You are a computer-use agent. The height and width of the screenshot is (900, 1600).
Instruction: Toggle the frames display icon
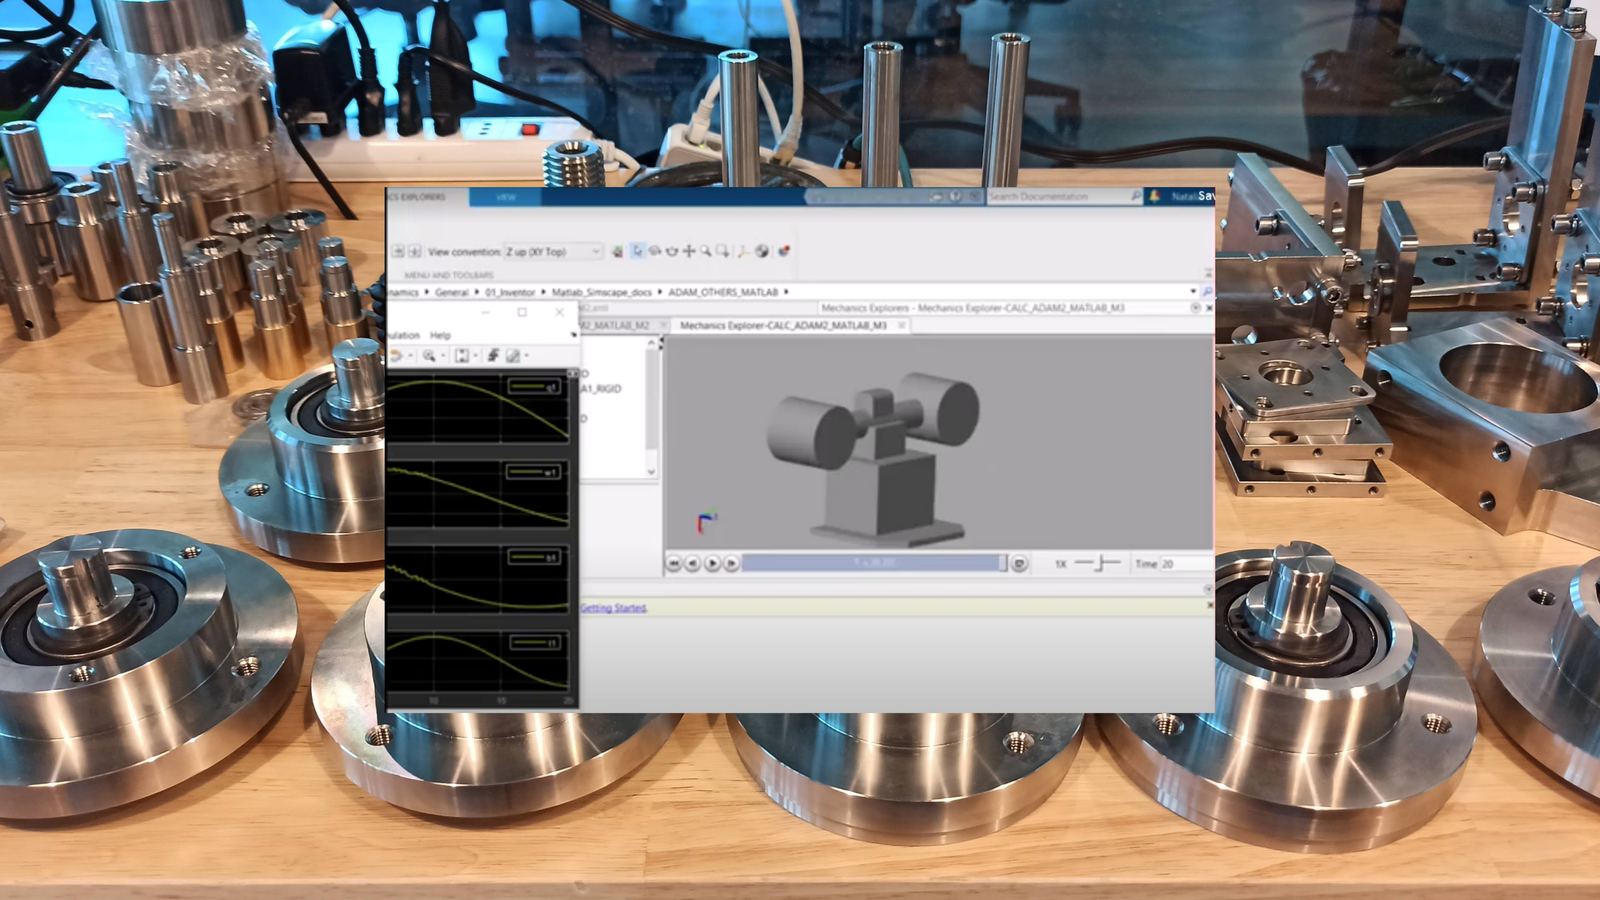coord(743,252)
